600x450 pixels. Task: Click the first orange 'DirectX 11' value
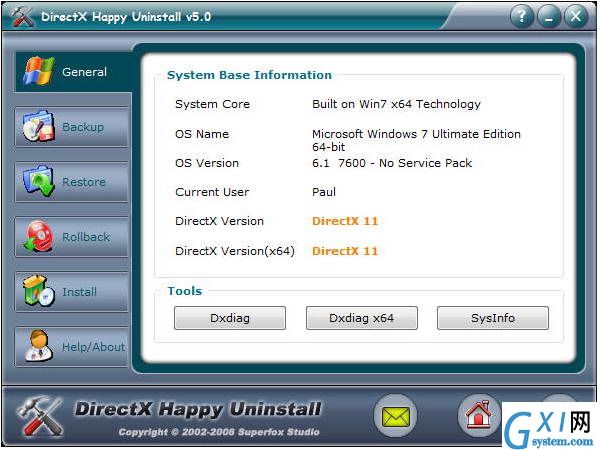coord(345,221)
